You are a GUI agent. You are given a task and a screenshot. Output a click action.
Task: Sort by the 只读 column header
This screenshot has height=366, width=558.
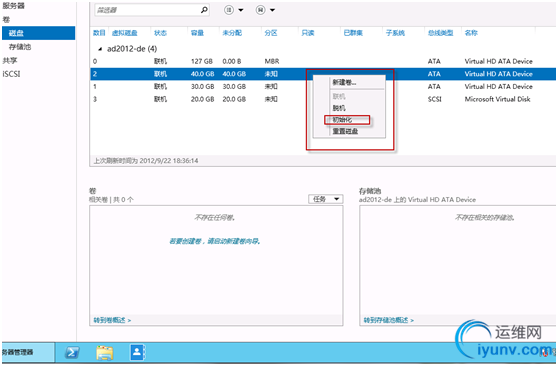(x=308, y=33)
